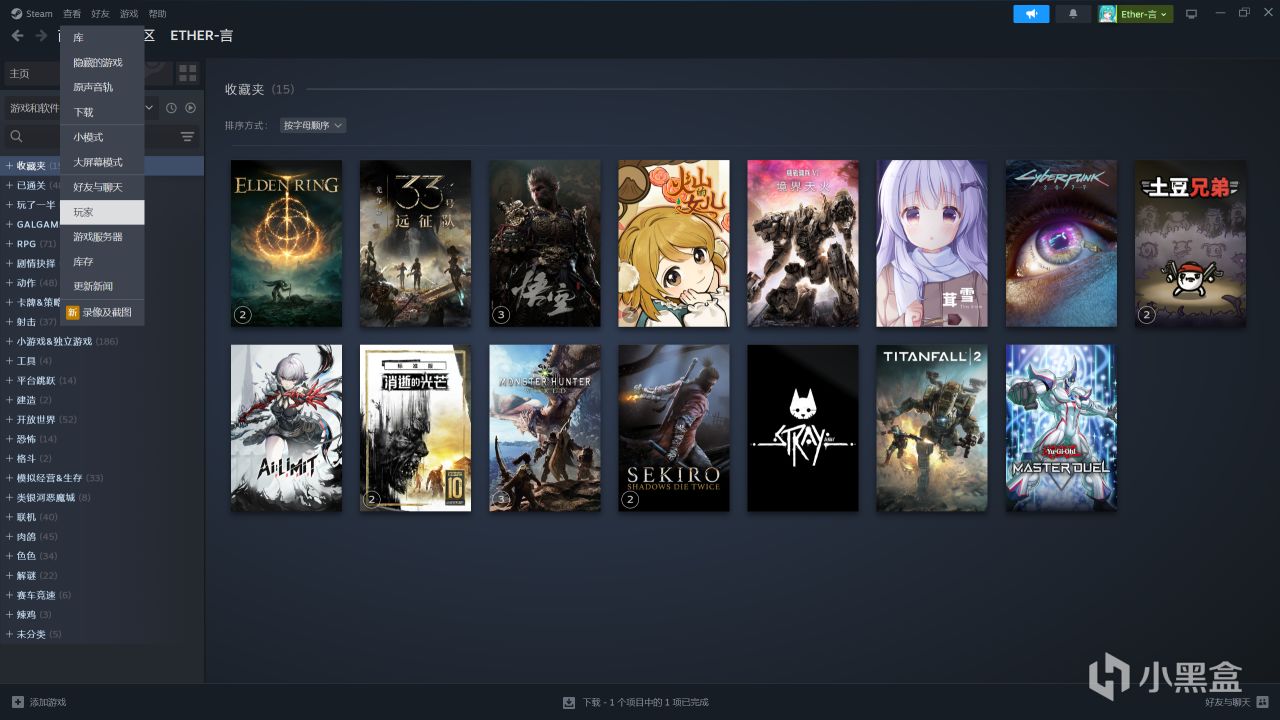Open the 帮助 menu bar item
1280x720 pixels.
click(x=157, y=14)
